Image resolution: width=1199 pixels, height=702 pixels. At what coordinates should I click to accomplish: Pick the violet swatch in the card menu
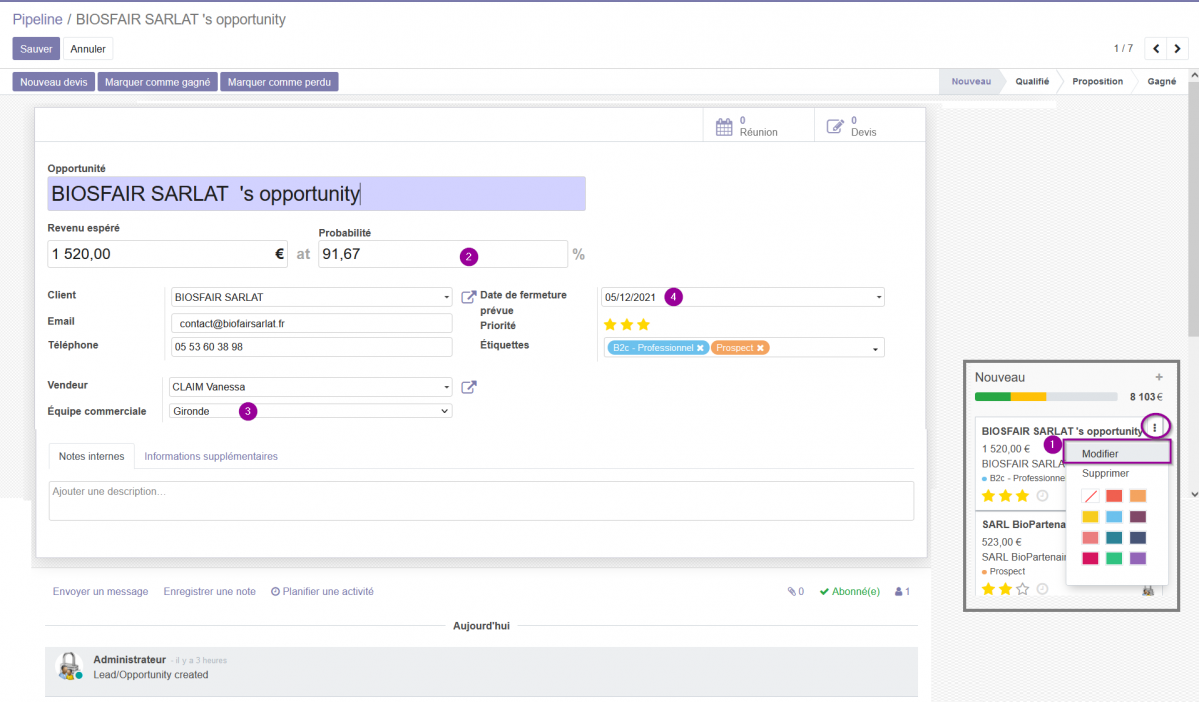pyautogui.click(x=1138, y=558)
